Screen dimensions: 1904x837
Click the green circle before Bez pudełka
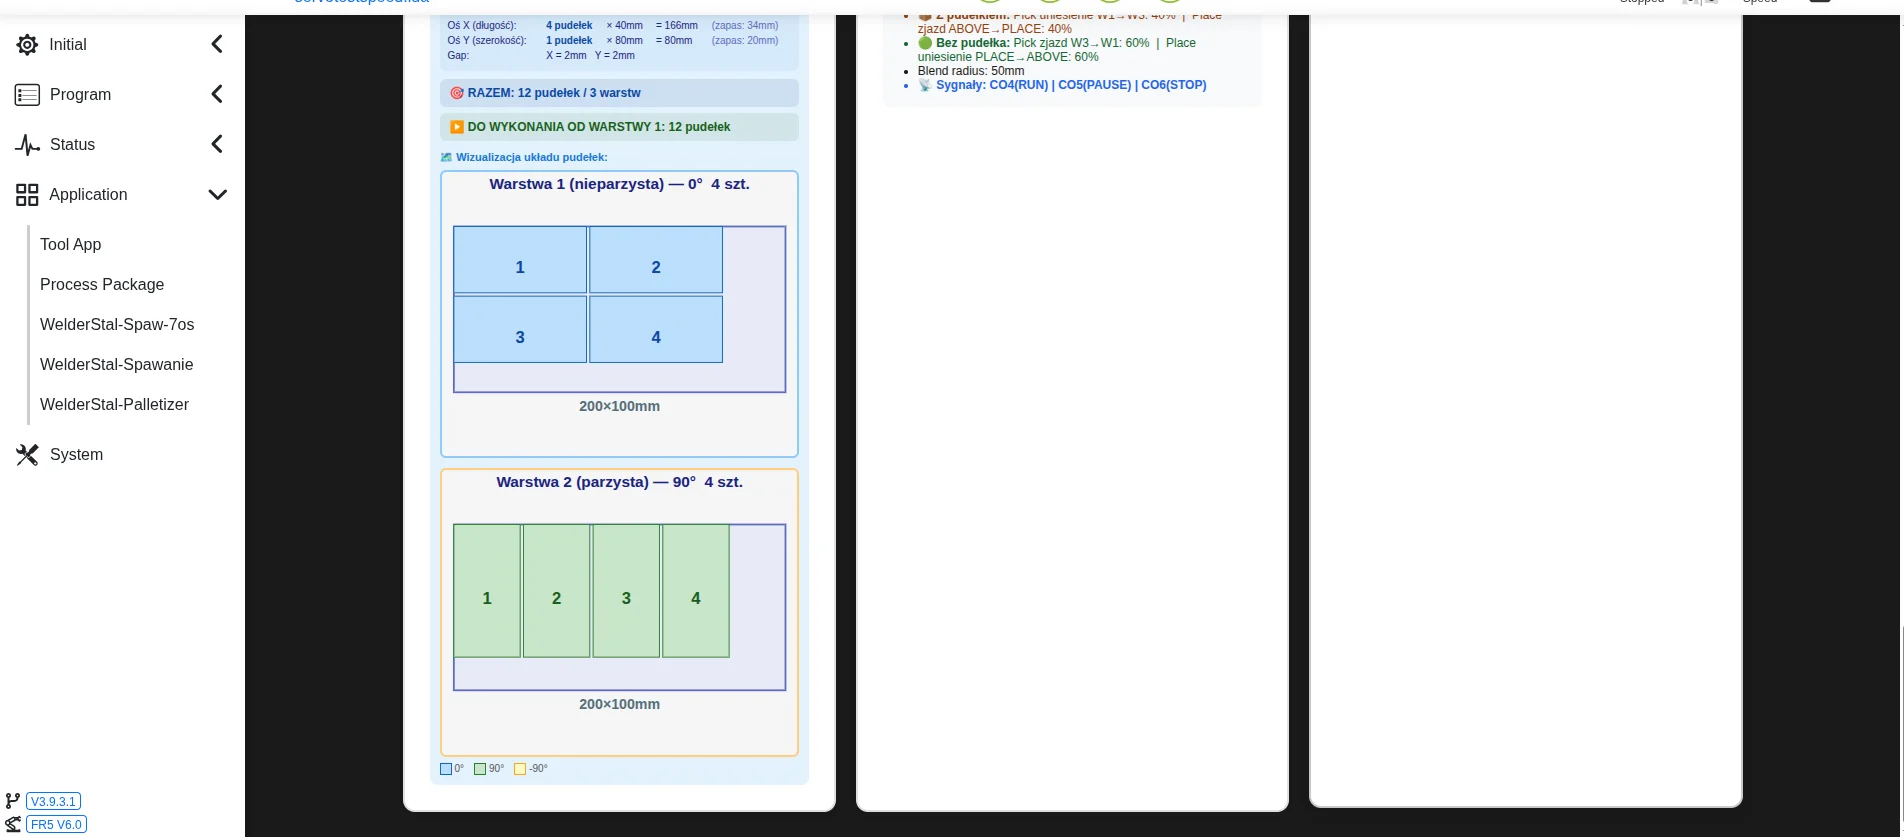point(925,43)
